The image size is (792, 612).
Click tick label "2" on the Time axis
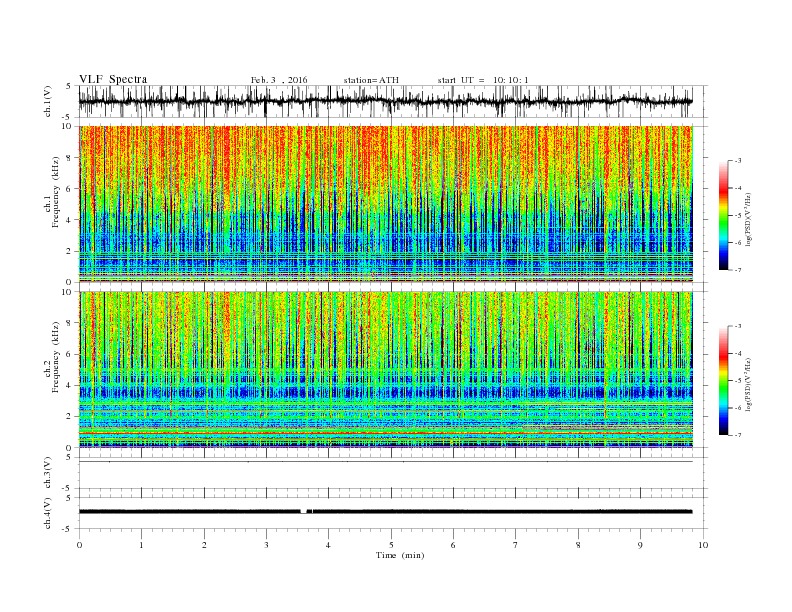click(x=204, y=545)
